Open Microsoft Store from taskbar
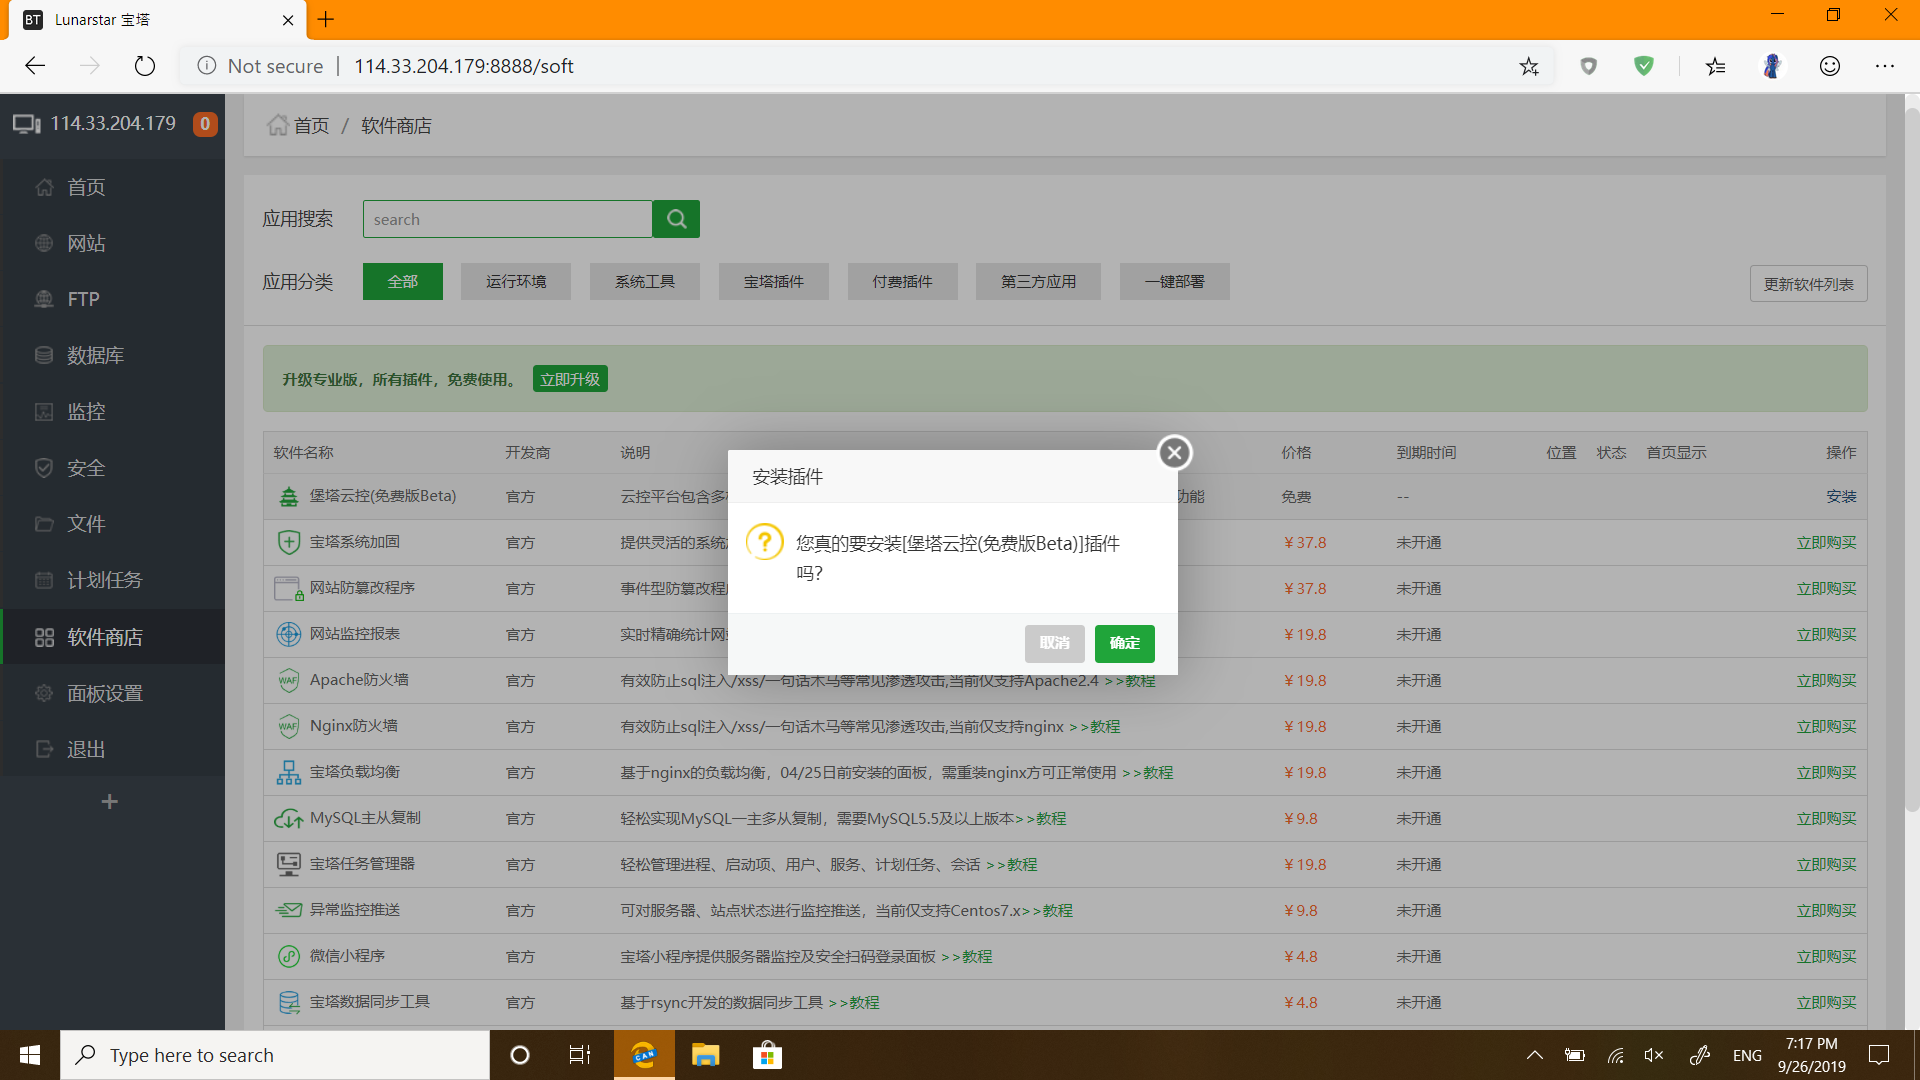1920x1080 pixels. pos(767,1055)
